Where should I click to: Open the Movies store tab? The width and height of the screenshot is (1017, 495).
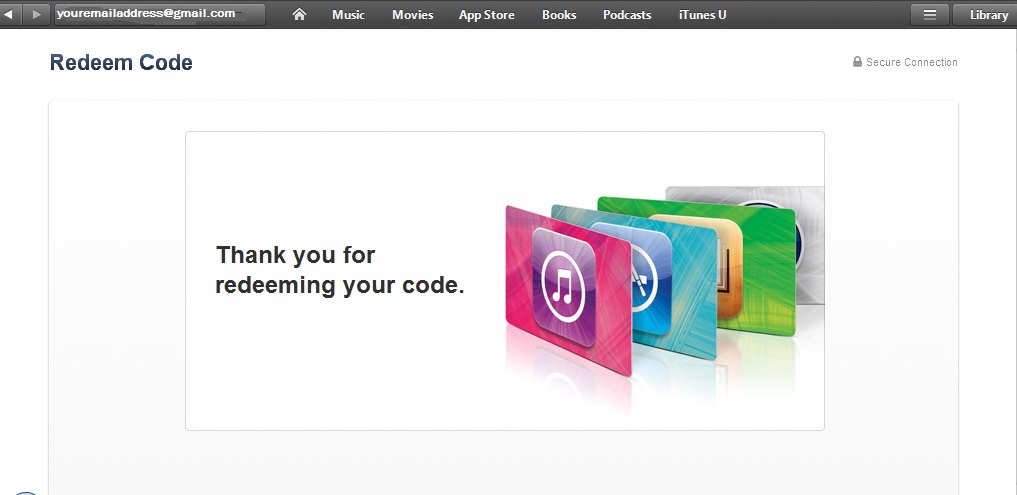(413, 14)
